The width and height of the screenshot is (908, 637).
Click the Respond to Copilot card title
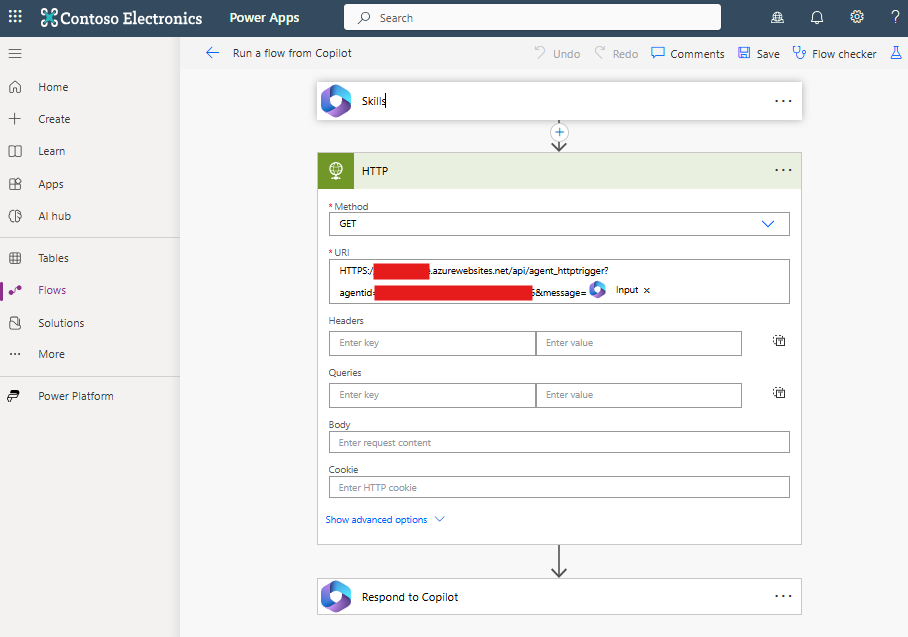pyautogui.click(x=409, y=596)
